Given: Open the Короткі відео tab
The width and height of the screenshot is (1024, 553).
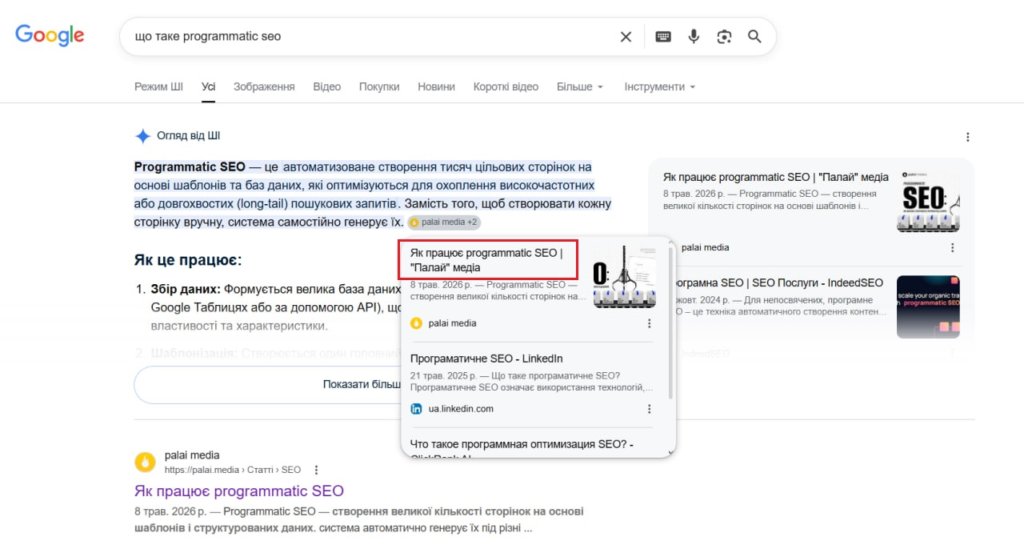Looking at the screenshot, I should pyautogui.click(x=505, y=87).
